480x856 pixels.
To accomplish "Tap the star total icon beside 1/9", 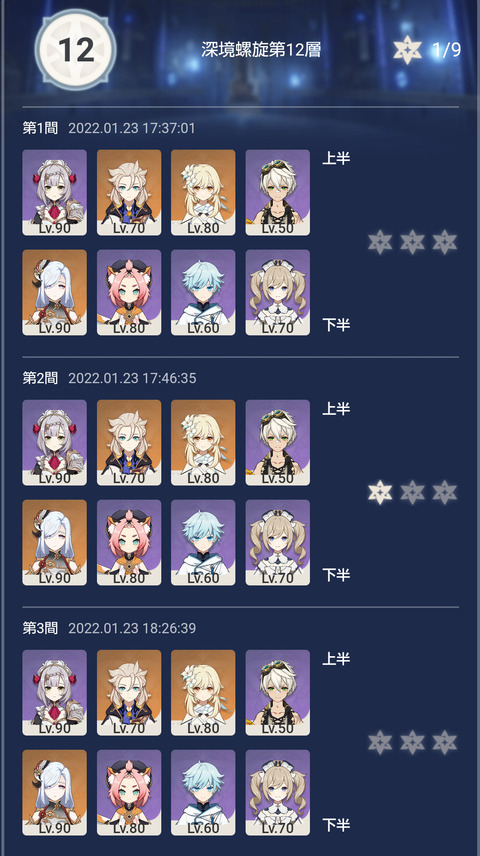I will pyautogui.click(x=408, y=50).
